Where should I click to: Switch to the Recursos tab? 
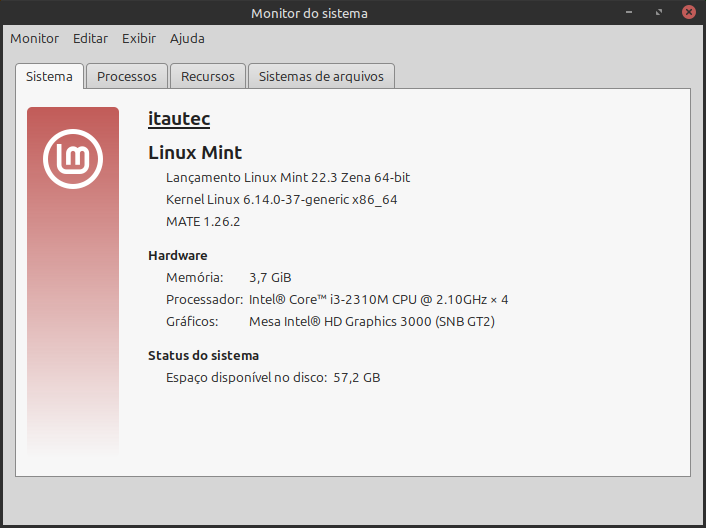(x=208, y=76)
